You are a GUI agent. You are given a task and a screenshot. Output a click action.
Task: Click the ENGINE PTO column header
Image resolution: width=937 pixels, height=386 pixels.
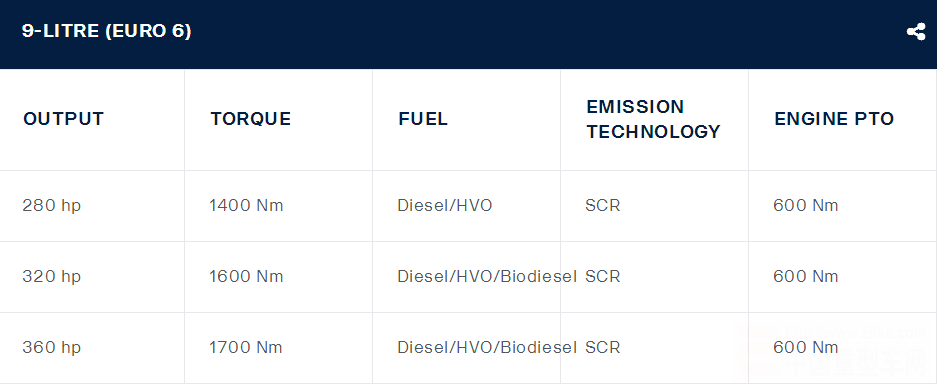click(x=834, y=119)
